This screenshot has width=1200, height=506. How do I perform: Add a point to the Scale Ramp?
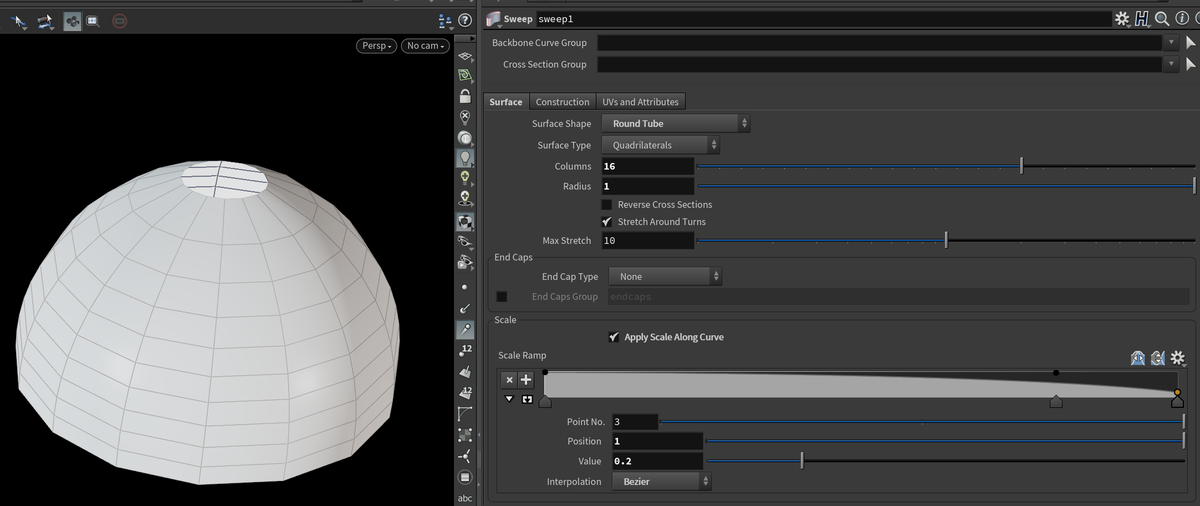[526, 380]
